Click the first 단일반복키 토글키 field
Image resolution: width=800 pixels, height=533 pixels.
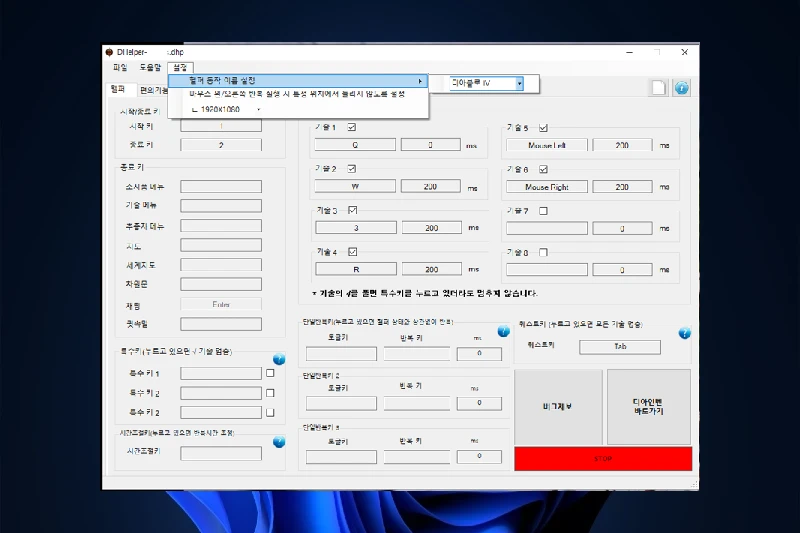tap(341, 353)
